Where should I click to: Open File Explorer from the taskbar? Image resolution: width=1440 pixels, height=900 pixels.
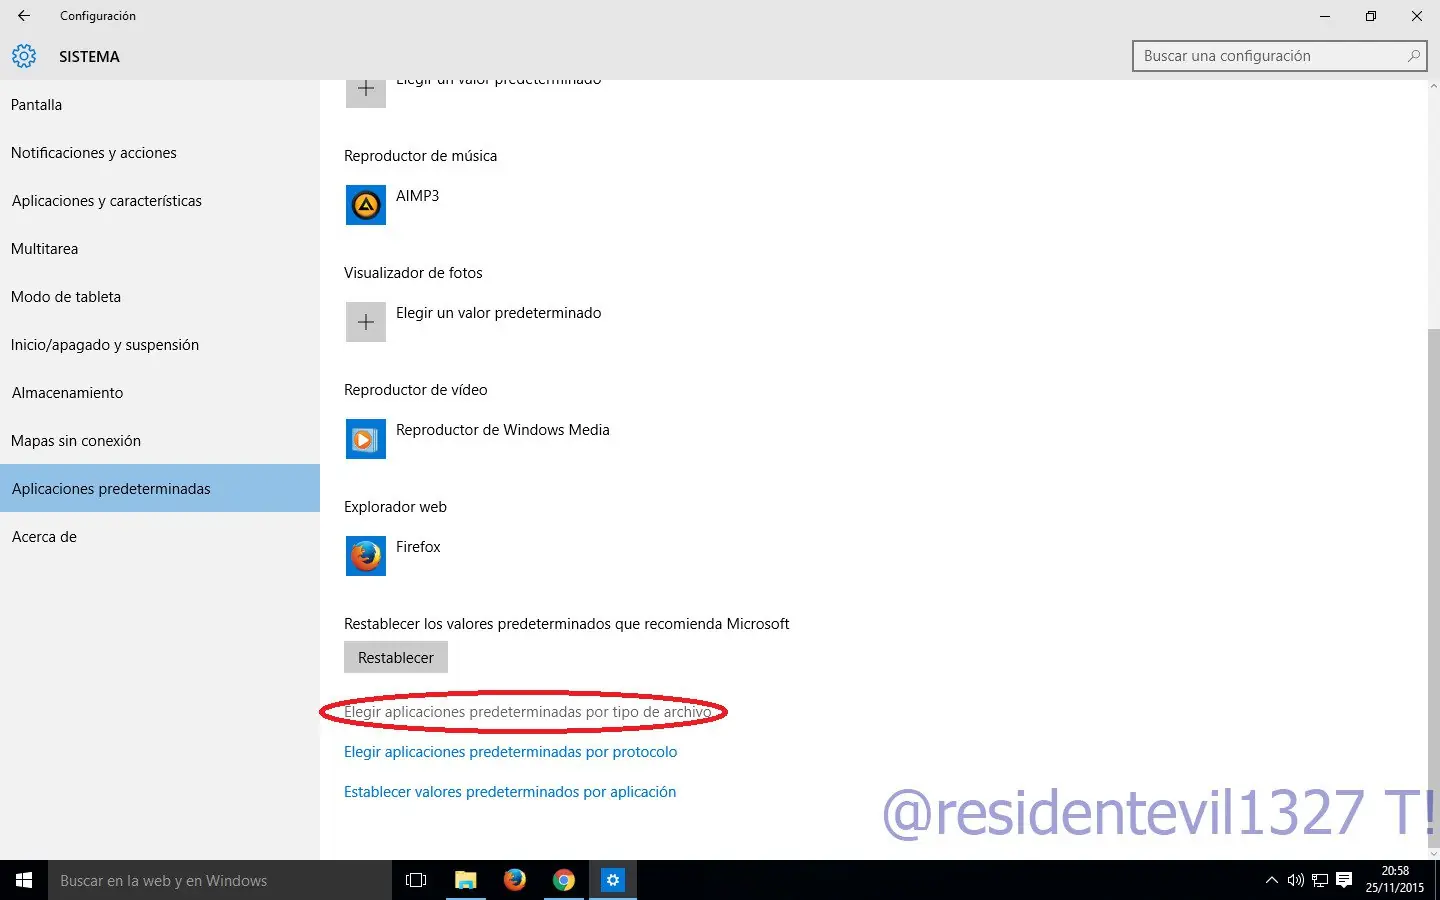click(x=465, y=880)
